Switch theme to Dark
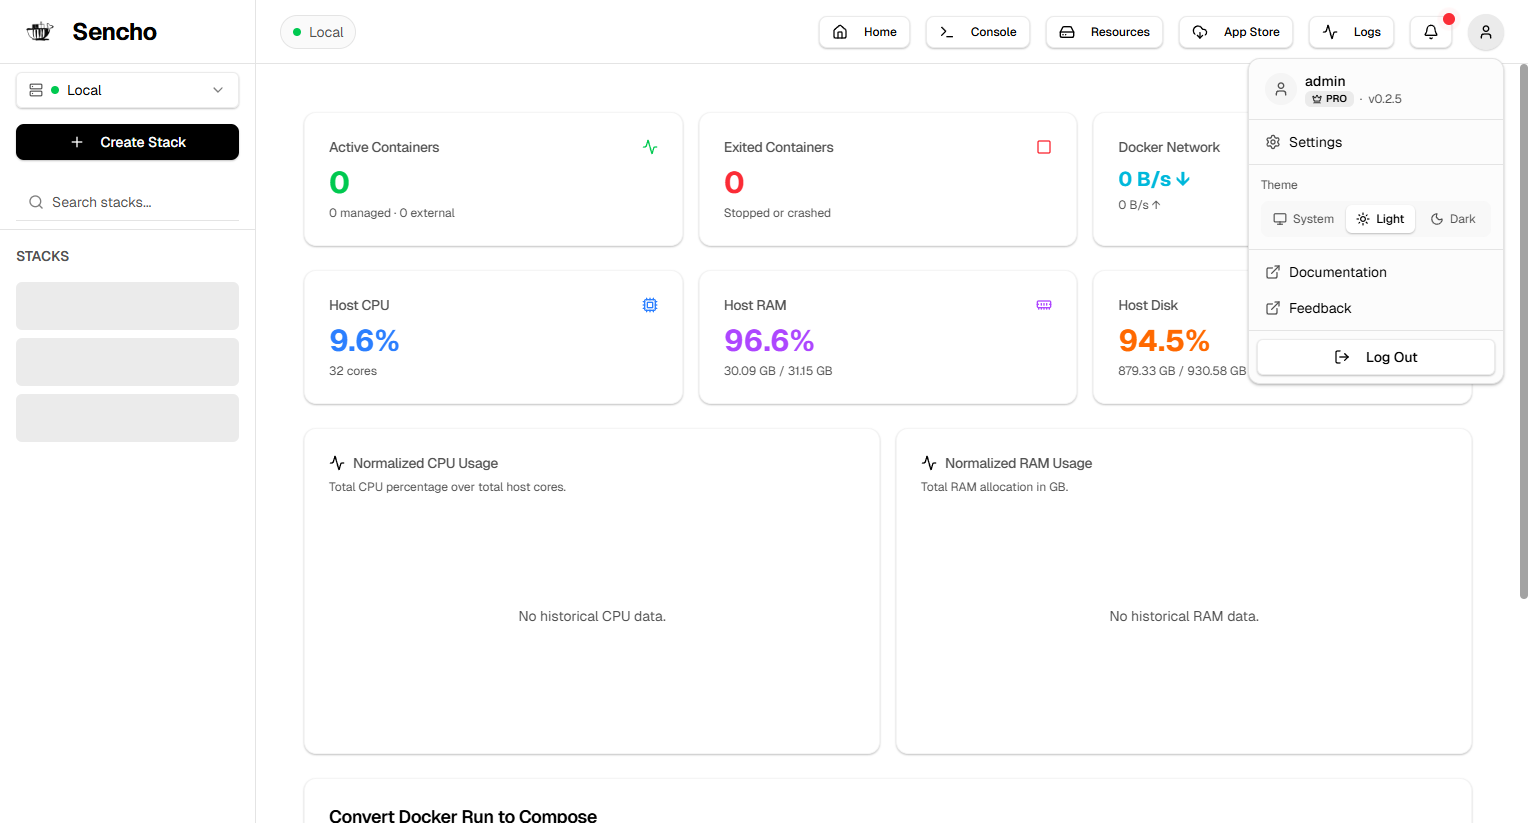The width and height of the screenshot is (1528, 823). click(1453, 219)
